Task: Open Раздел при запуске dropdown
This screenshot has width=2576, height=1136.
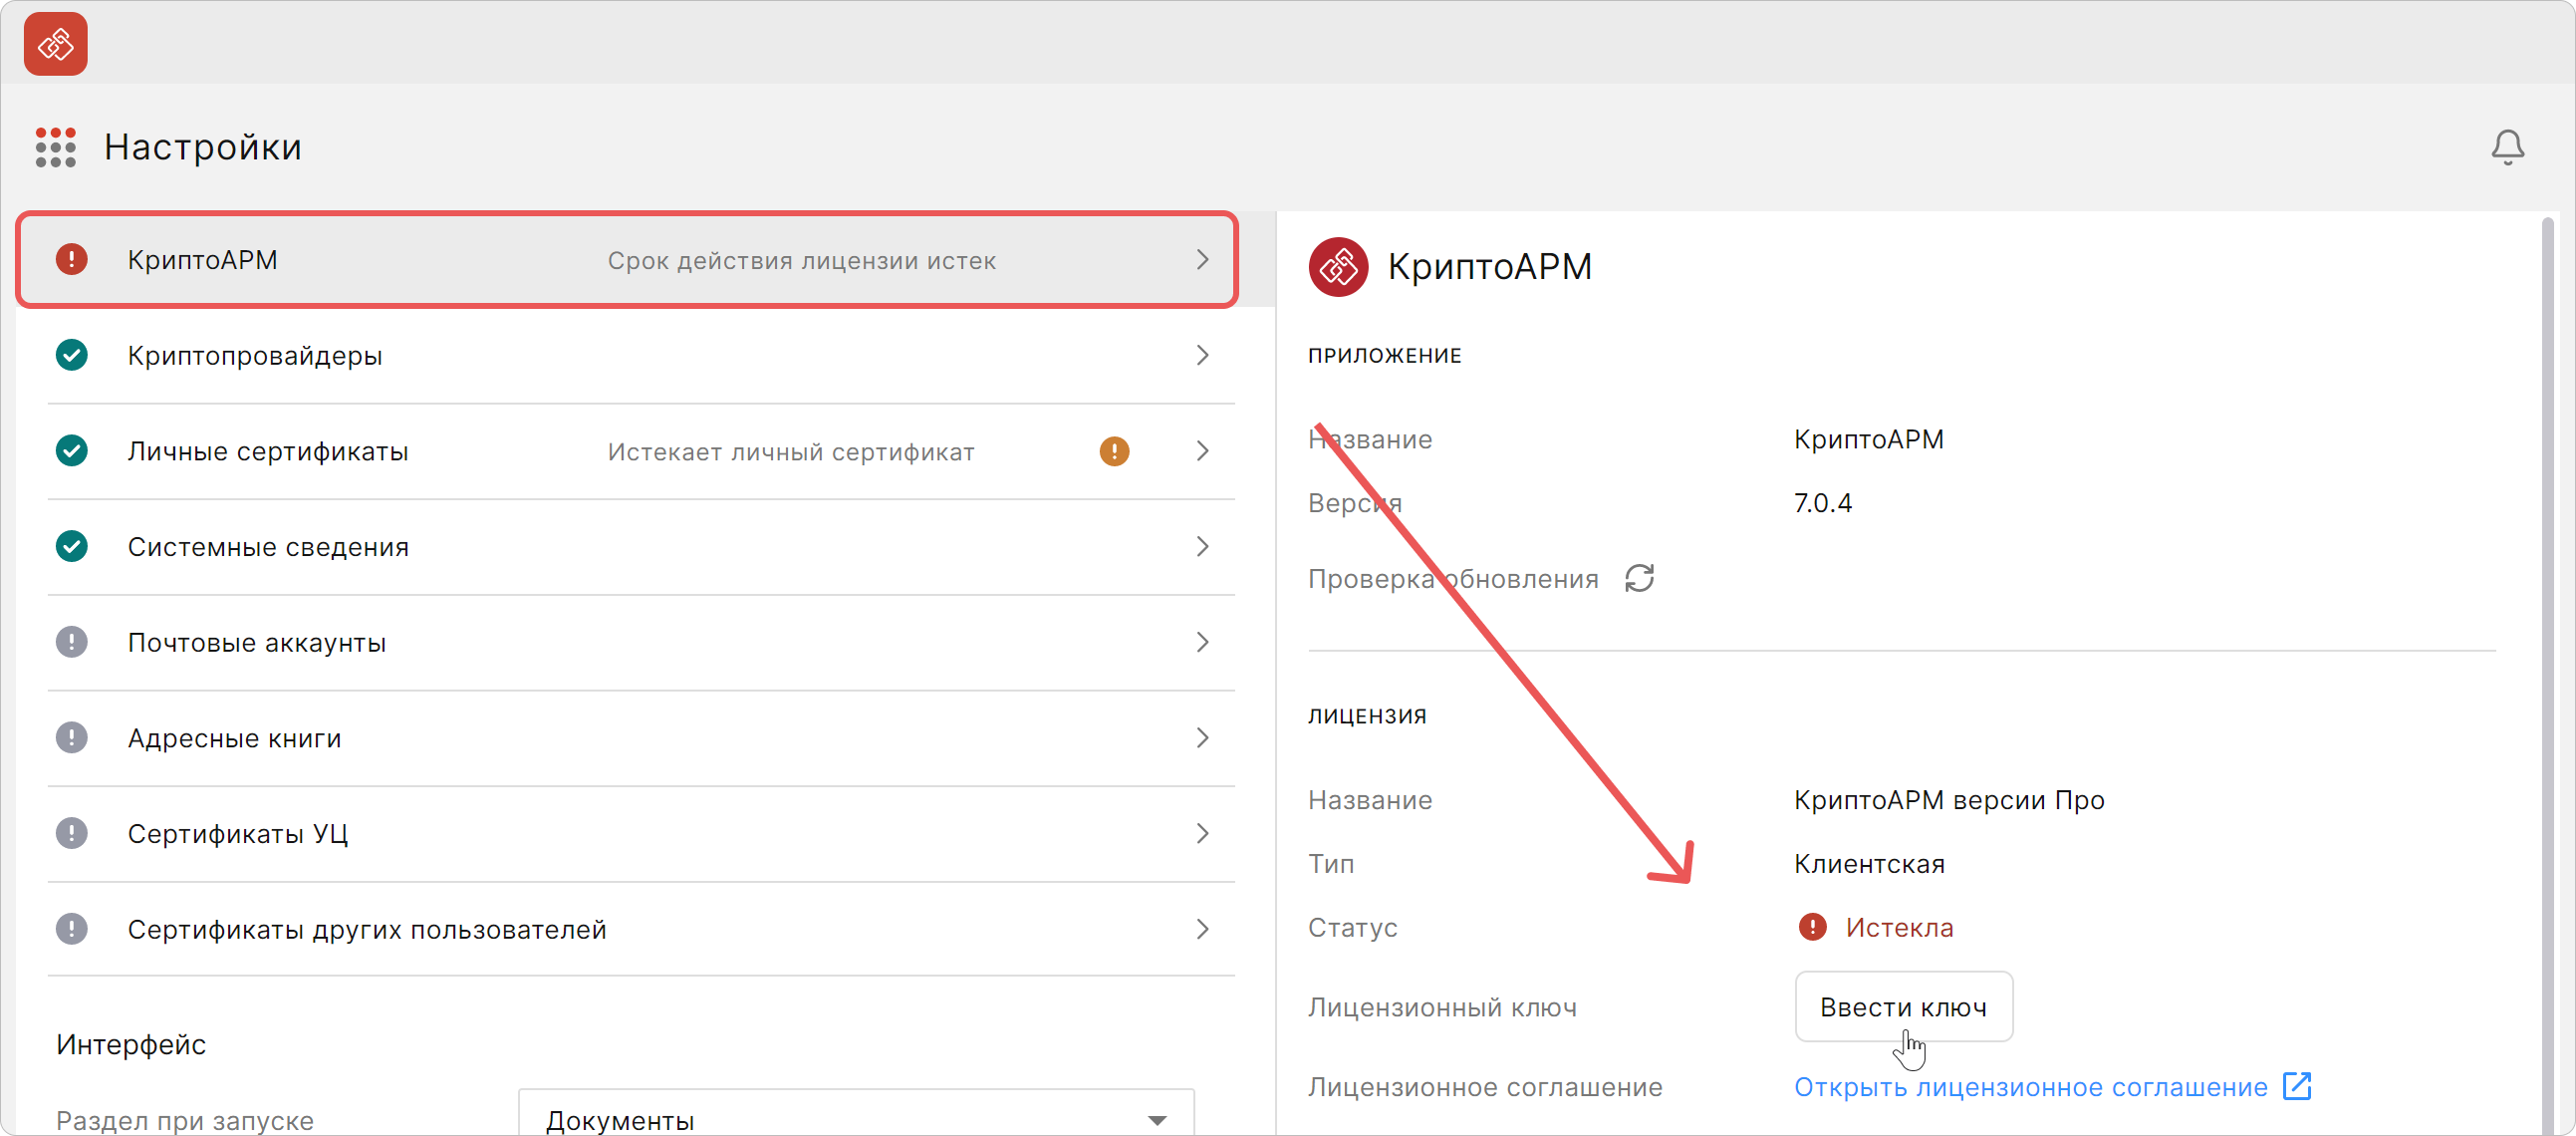Action: (856, 1119)
